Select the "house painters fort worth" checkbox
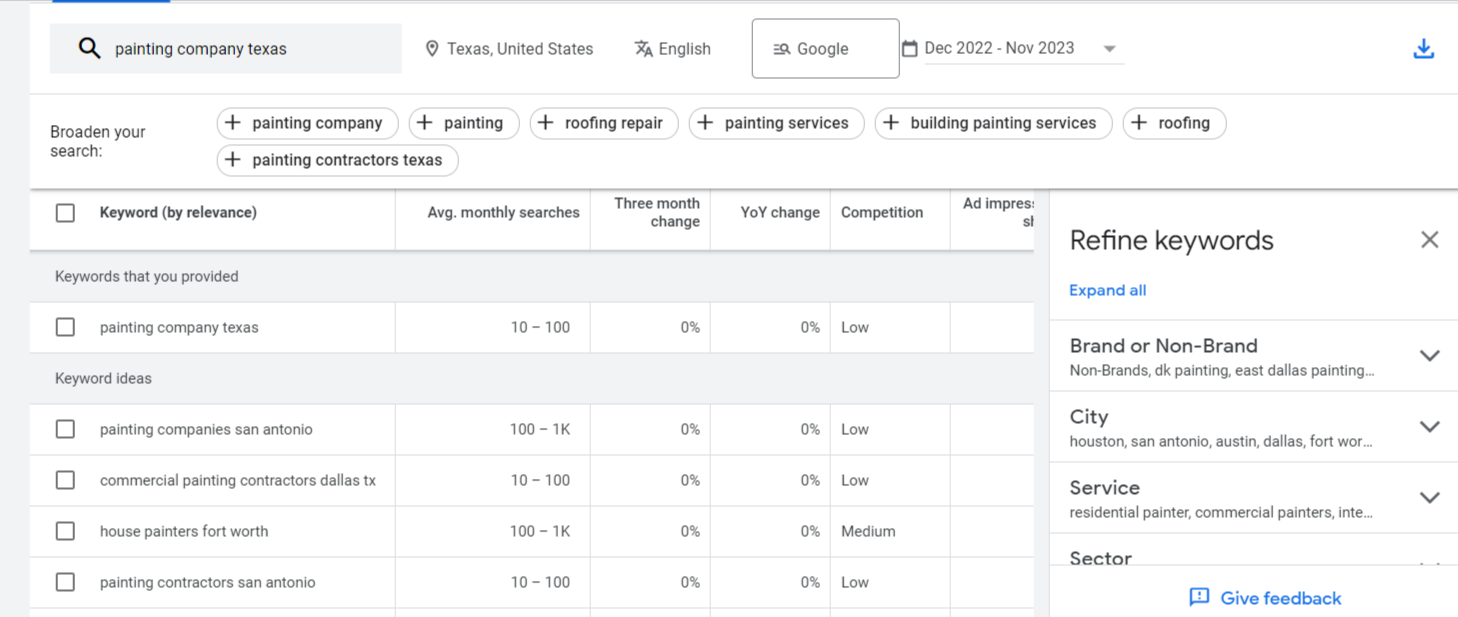 click(x=65, y=531)
